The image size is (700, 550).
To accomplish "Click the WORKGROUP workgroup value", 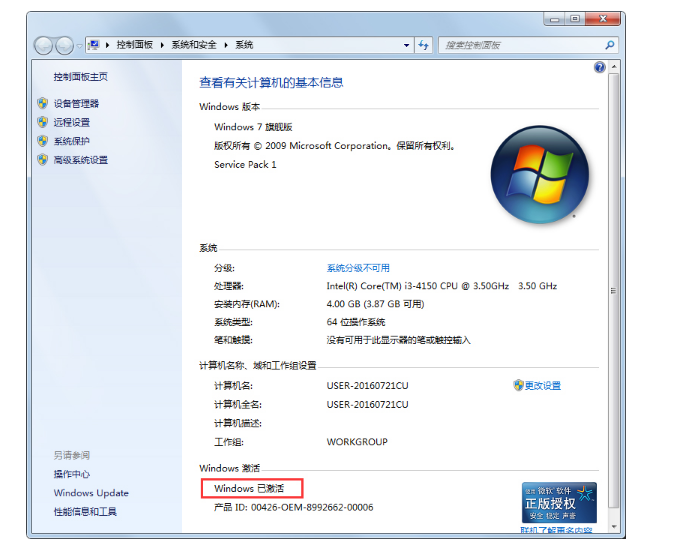I will coord(357,442).
